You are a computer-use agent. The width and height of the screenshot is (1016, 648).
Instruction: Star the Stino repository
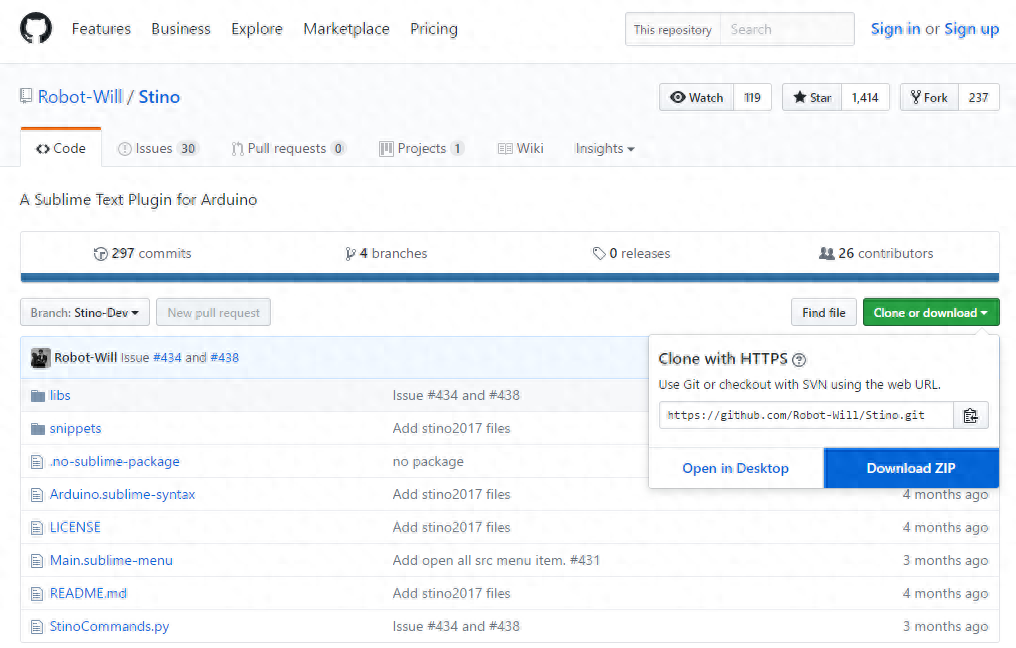click(812, 97)
